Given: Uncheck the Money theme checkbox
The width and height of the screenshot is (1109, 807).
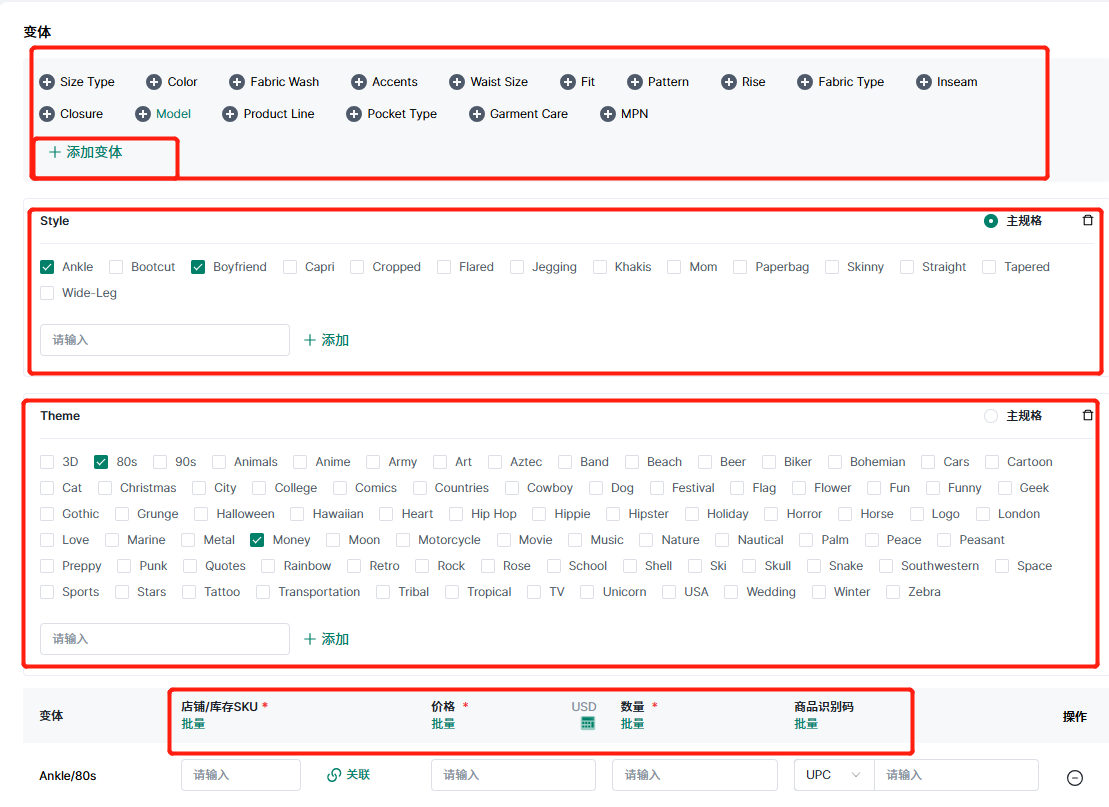Looking at the screenshot, I should click(x=258, y=540).
